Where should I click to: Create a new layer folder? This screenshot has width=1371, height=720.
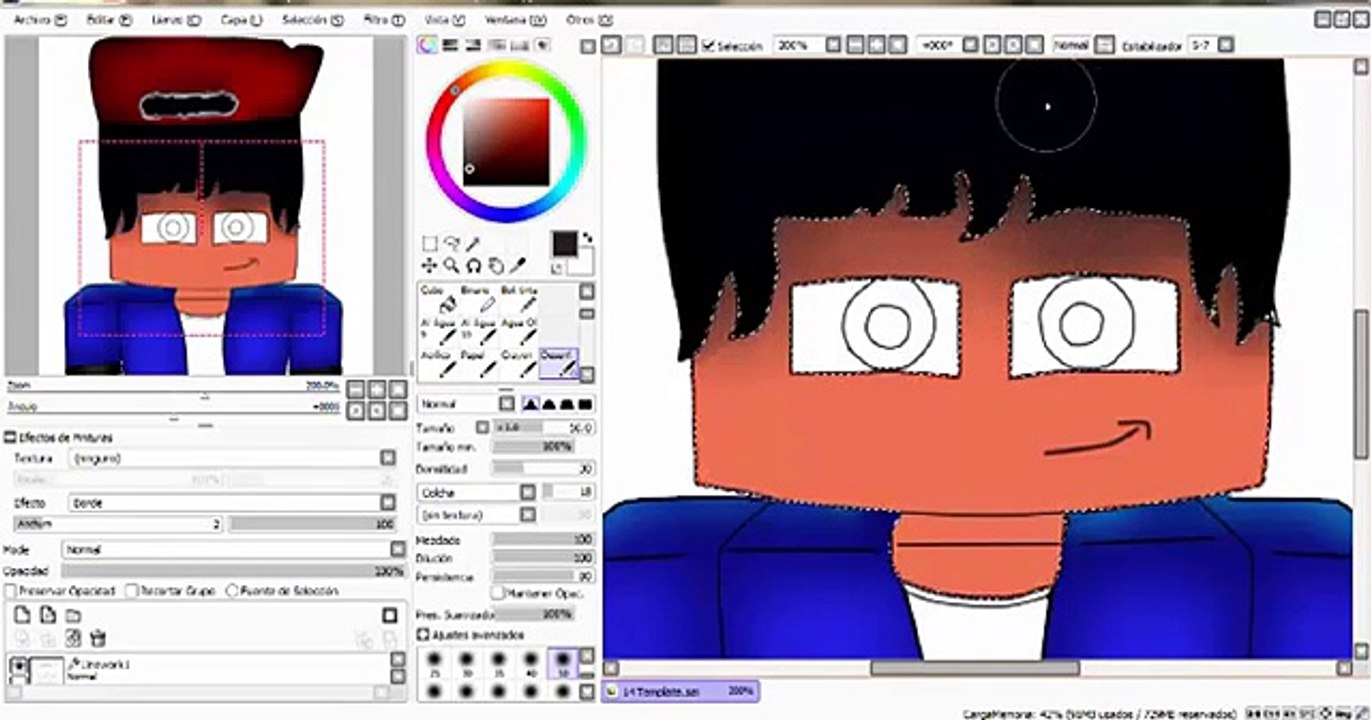pyautogui.click(x=73, y=615)
